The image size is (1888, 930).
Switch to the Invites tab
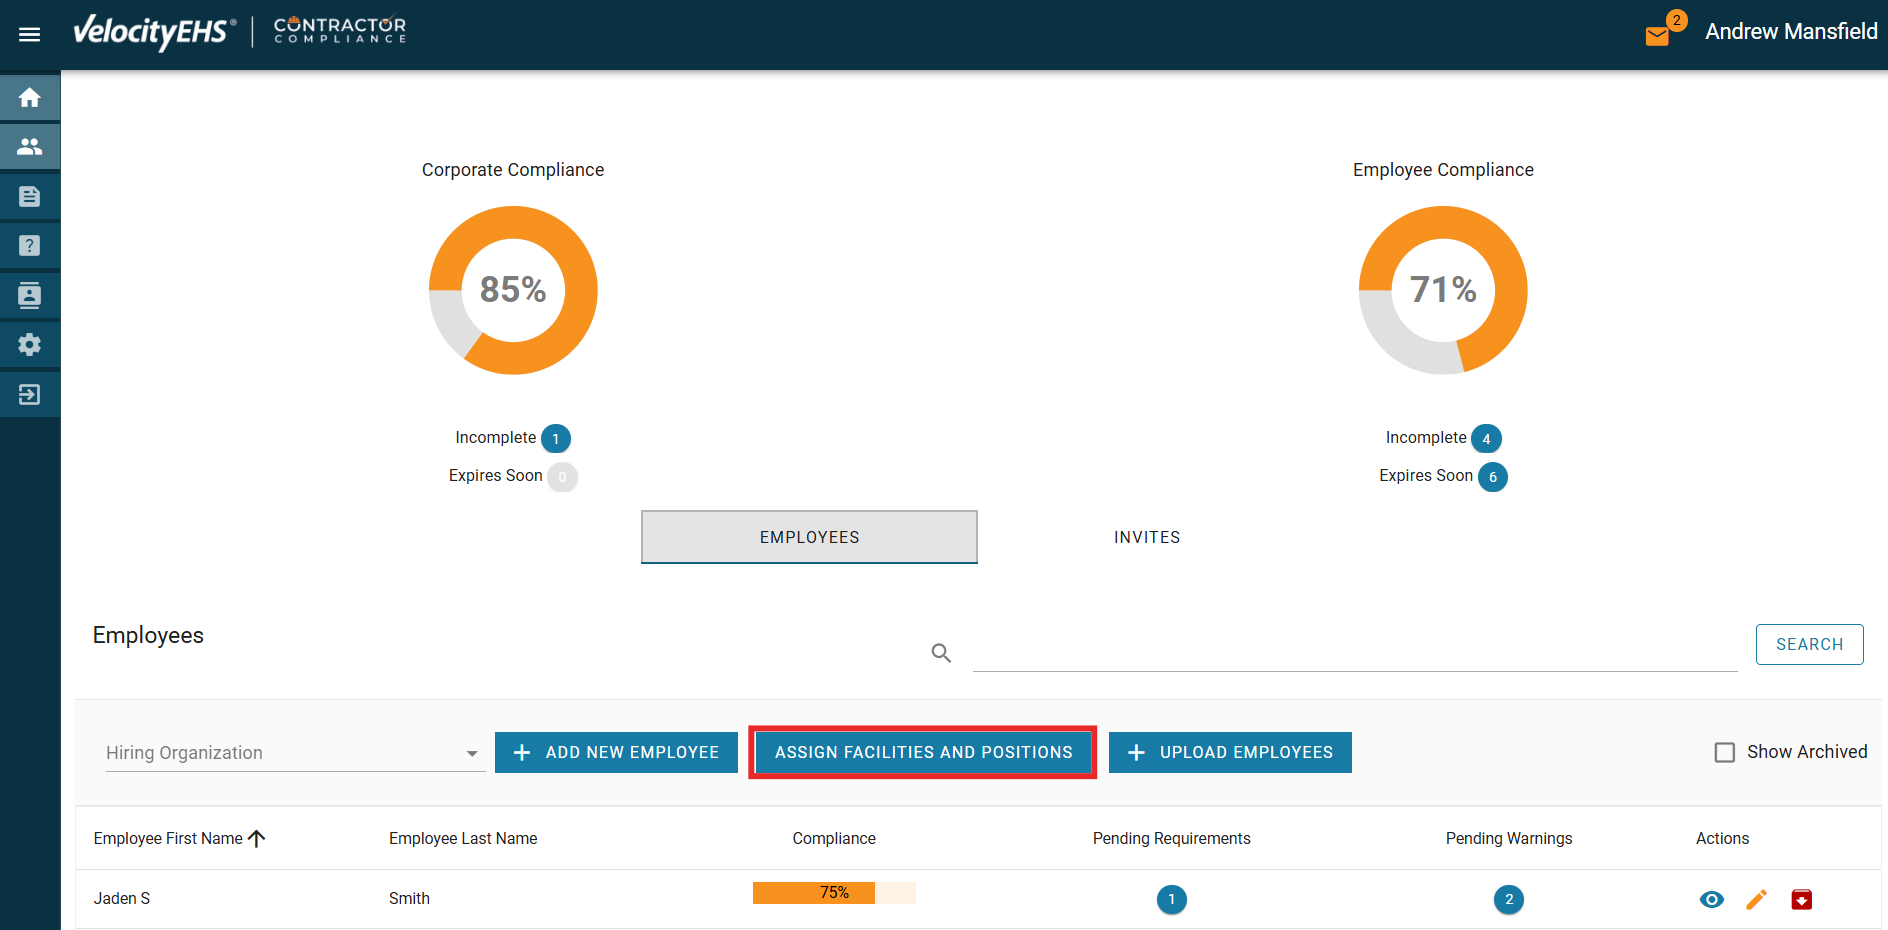click(x=1146, y=538)
